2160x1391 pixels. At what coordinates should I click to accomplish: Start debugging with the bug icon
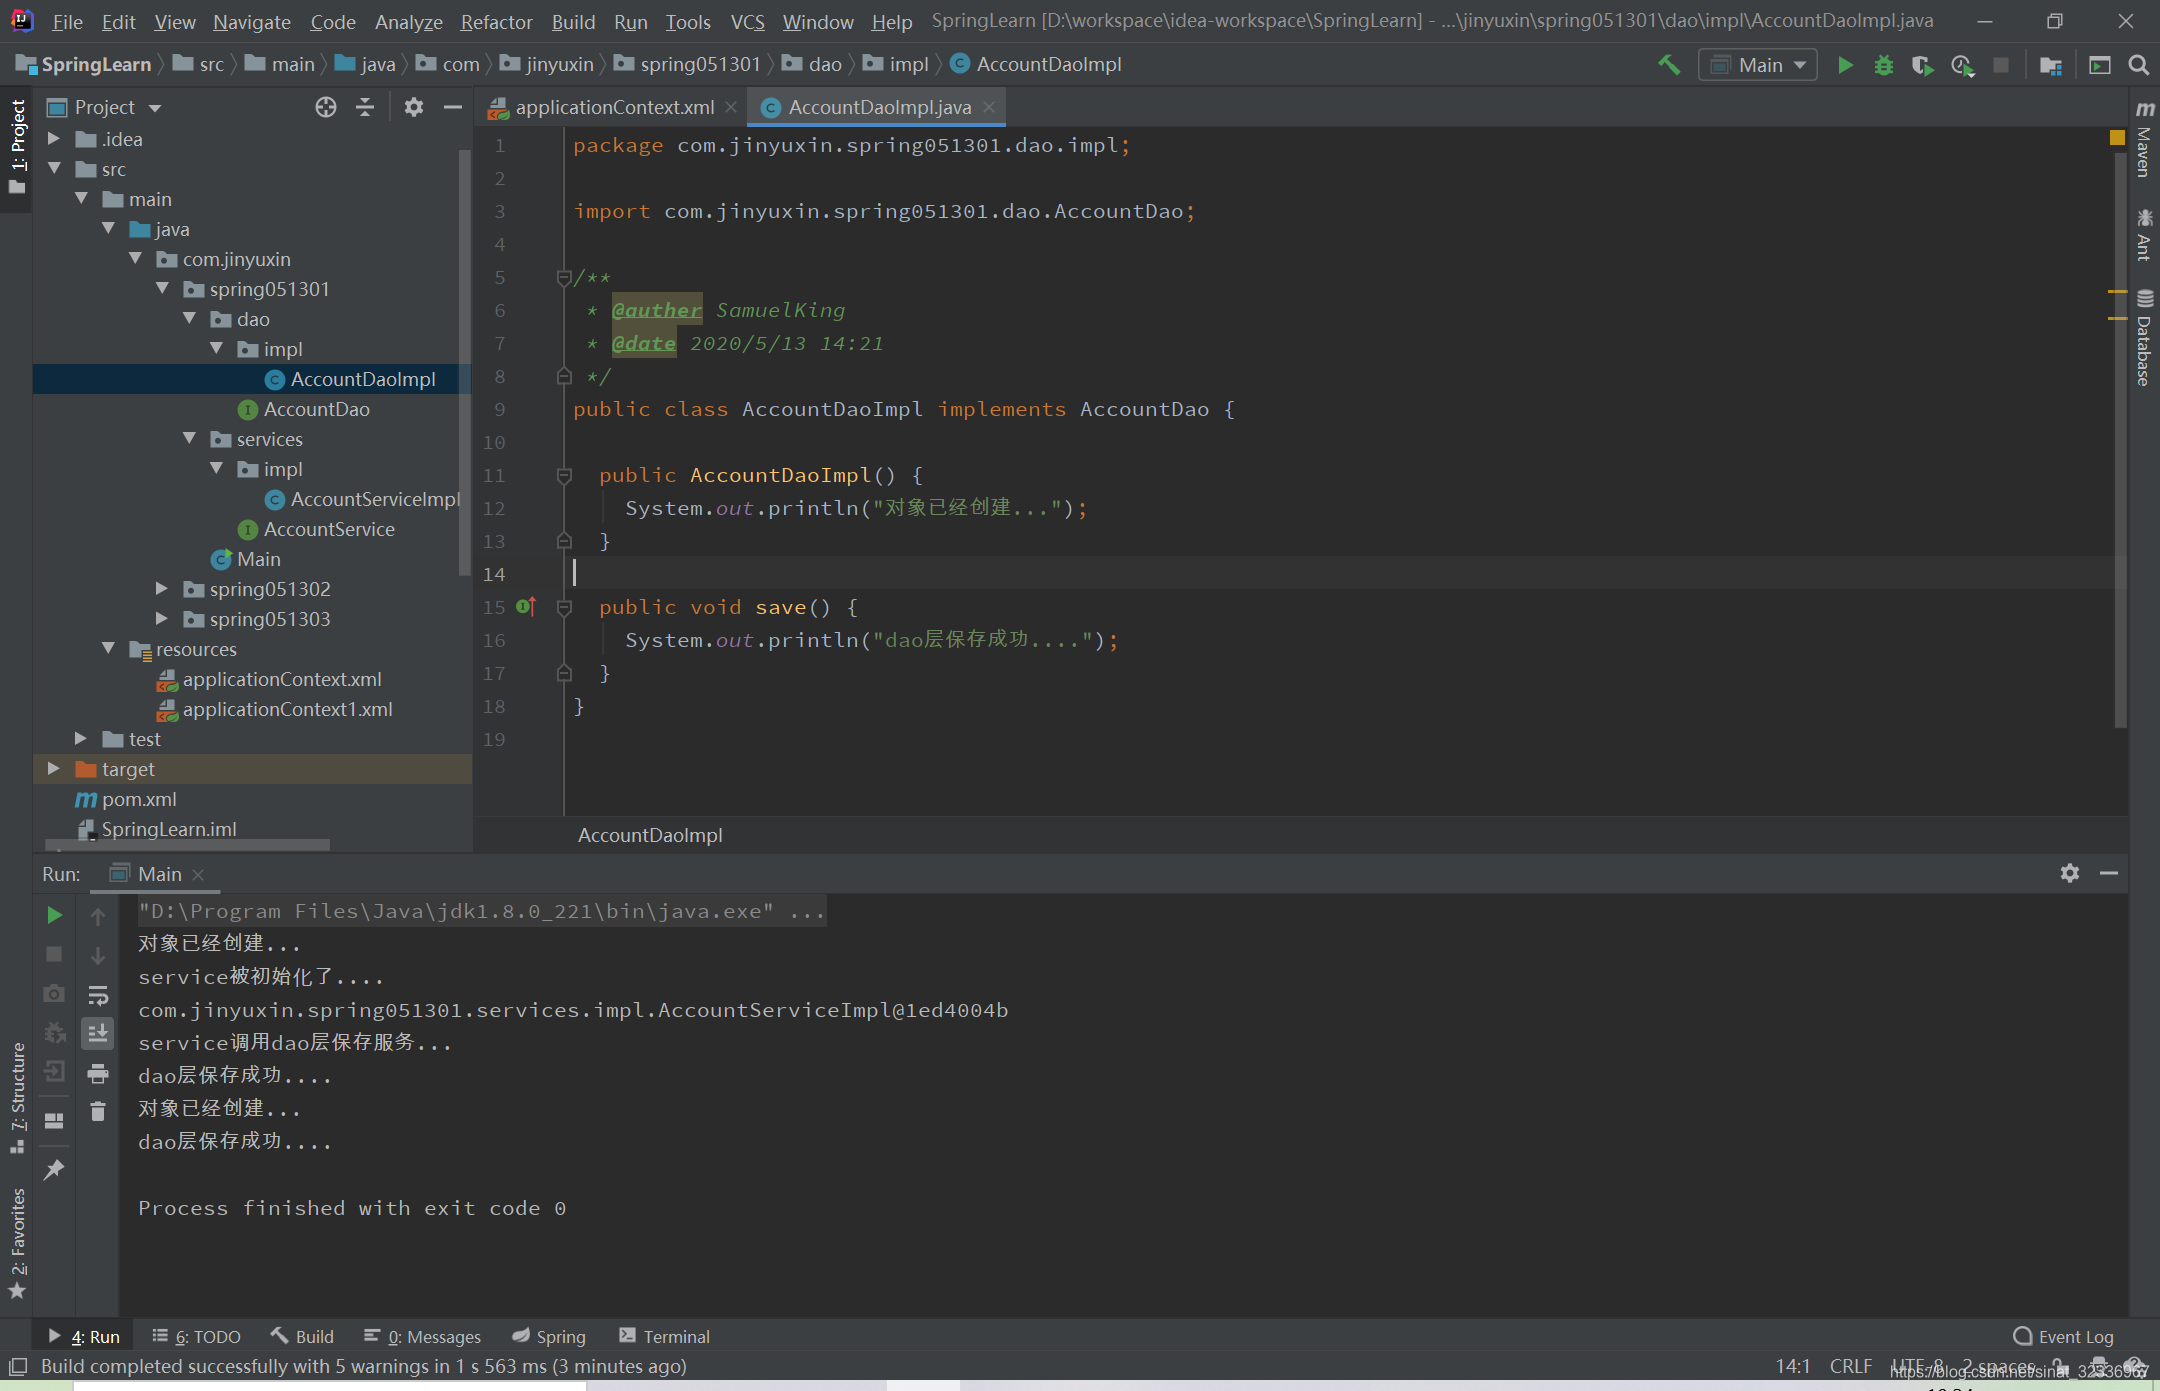coord(1883,65)
